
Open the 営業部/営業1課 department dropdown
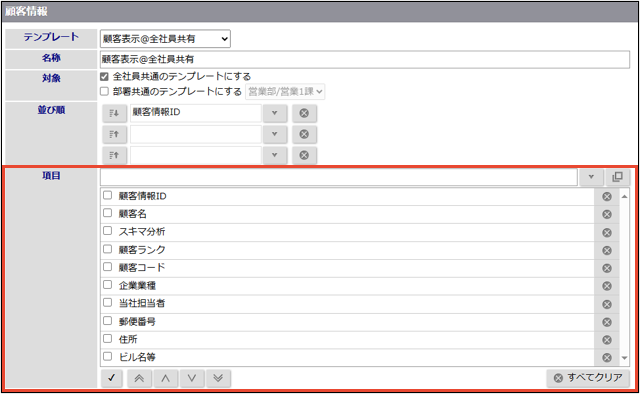(x=285, y=91)
